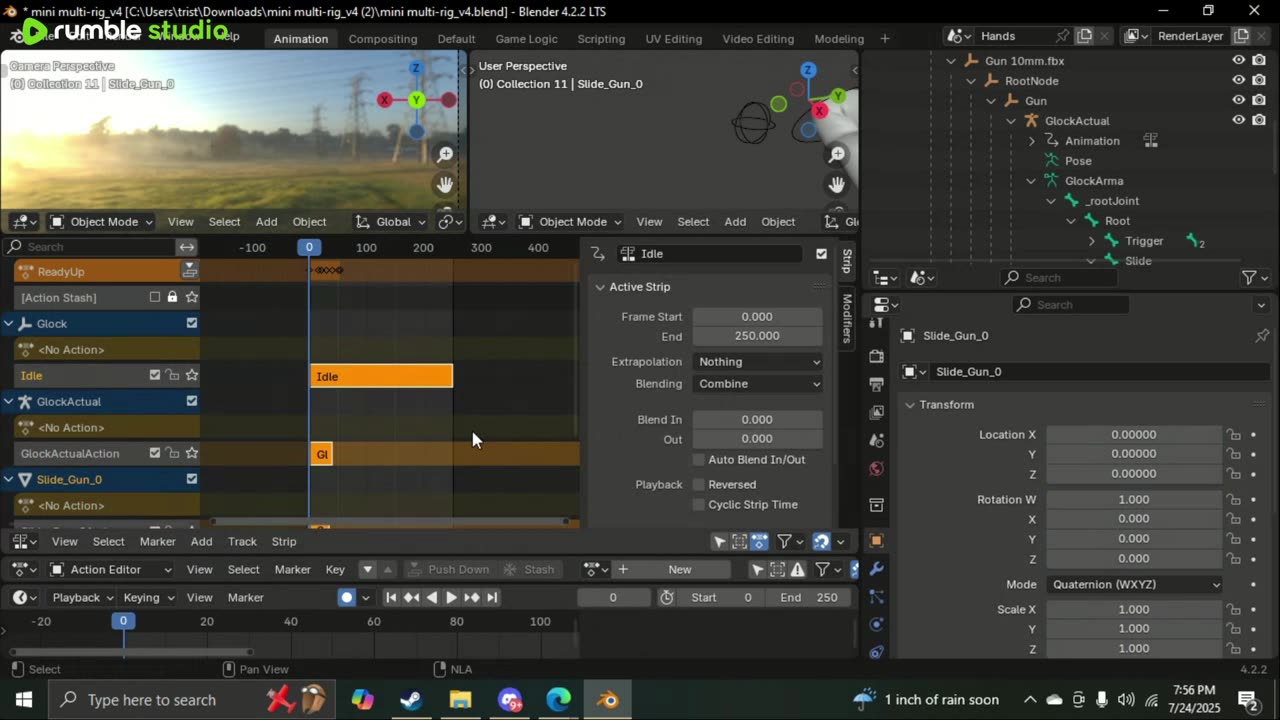
Task: Click the New action button
Action: (680, 570)
